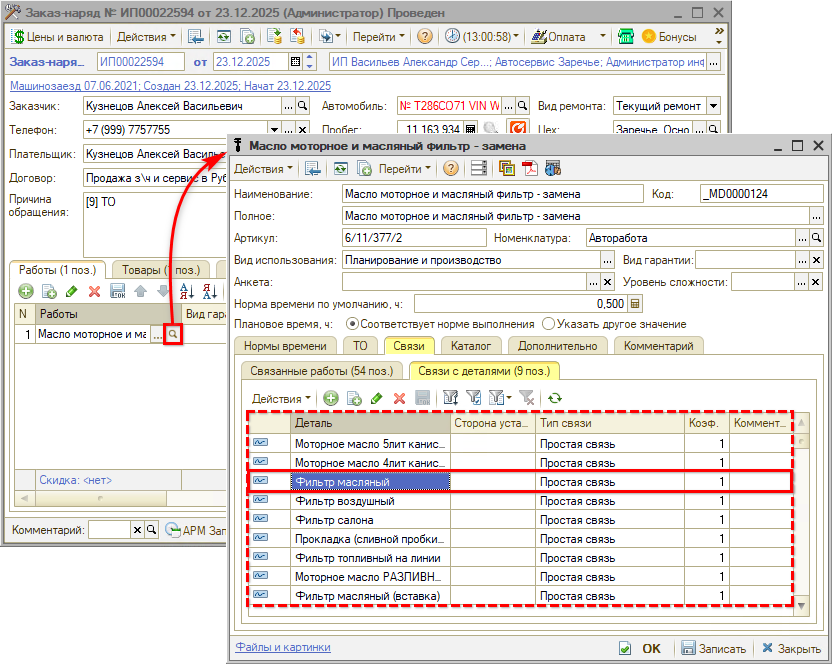Open Вид ремонта dropdown arrow
832x664 pixels.
click(713, 106)
